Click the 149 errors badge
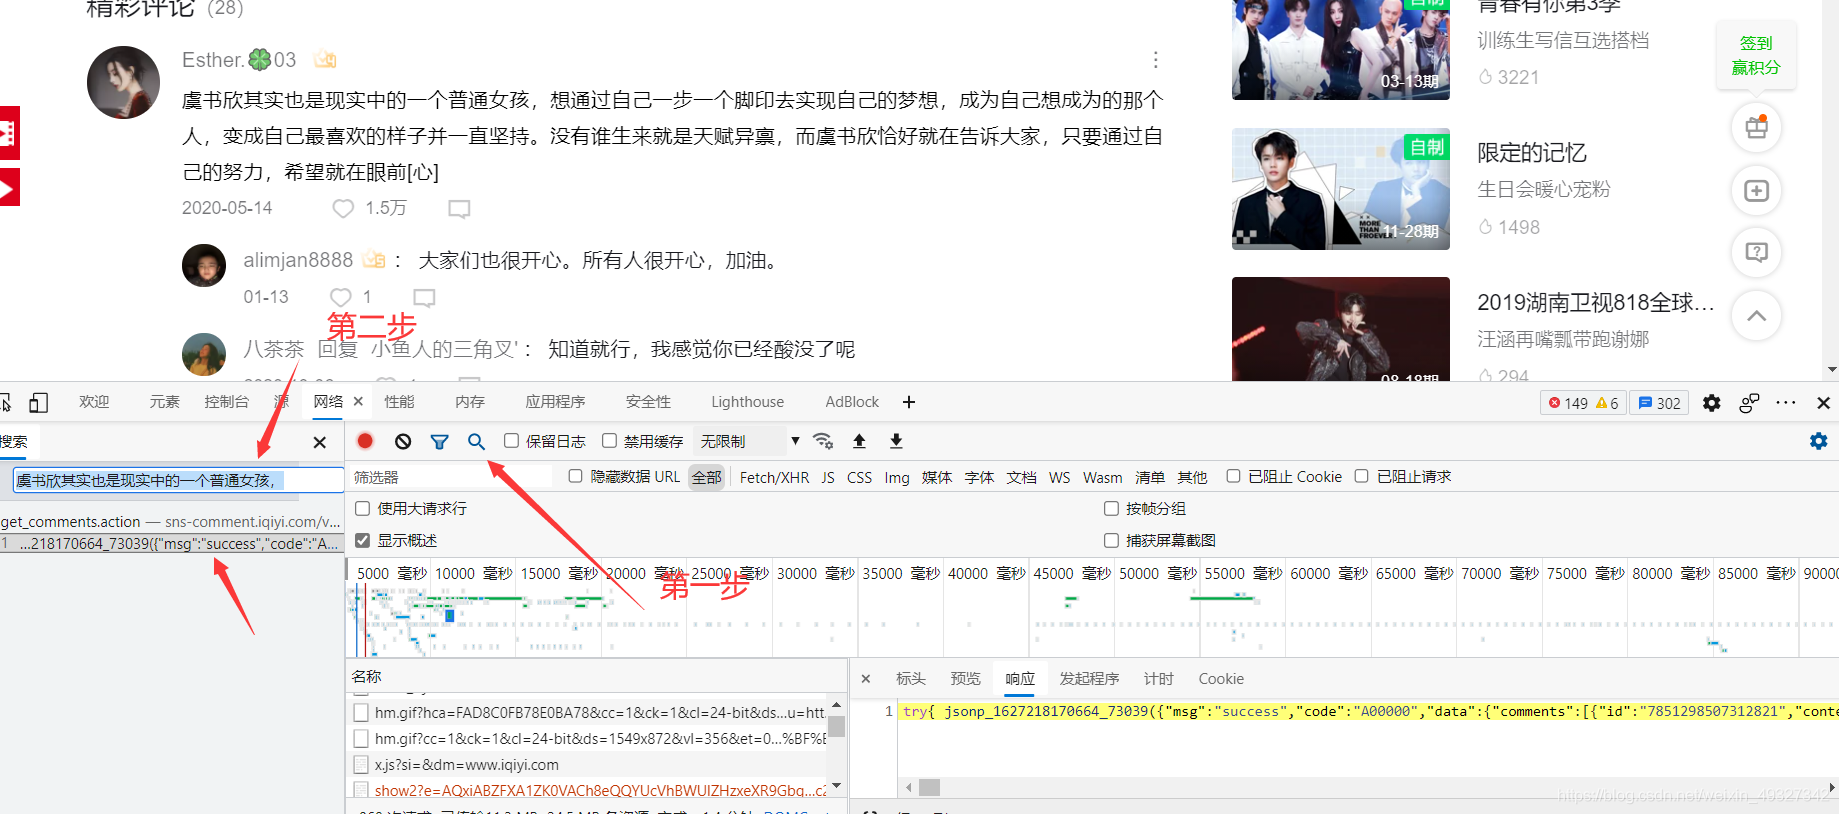1839x814 pixels. (x=1568, y=403)
